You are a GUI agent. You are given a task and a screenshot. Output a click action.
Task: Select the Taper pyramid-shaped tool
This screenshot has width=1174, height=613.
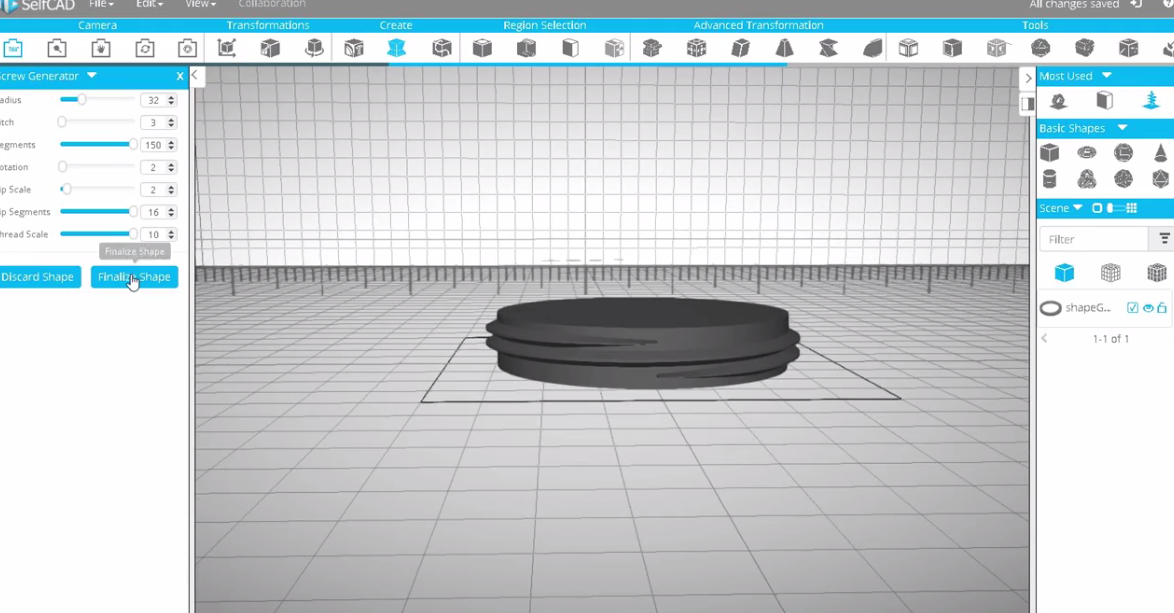(784, 49)
